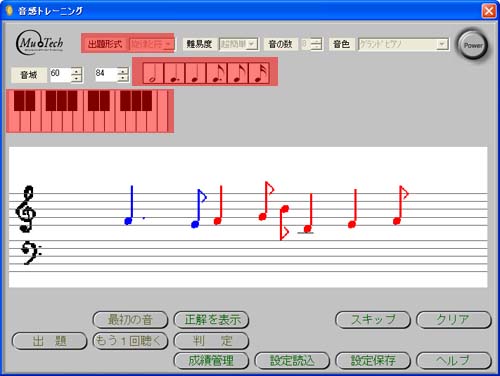
Task: Click the 判定 button
Action: click(x=211, y=341)
